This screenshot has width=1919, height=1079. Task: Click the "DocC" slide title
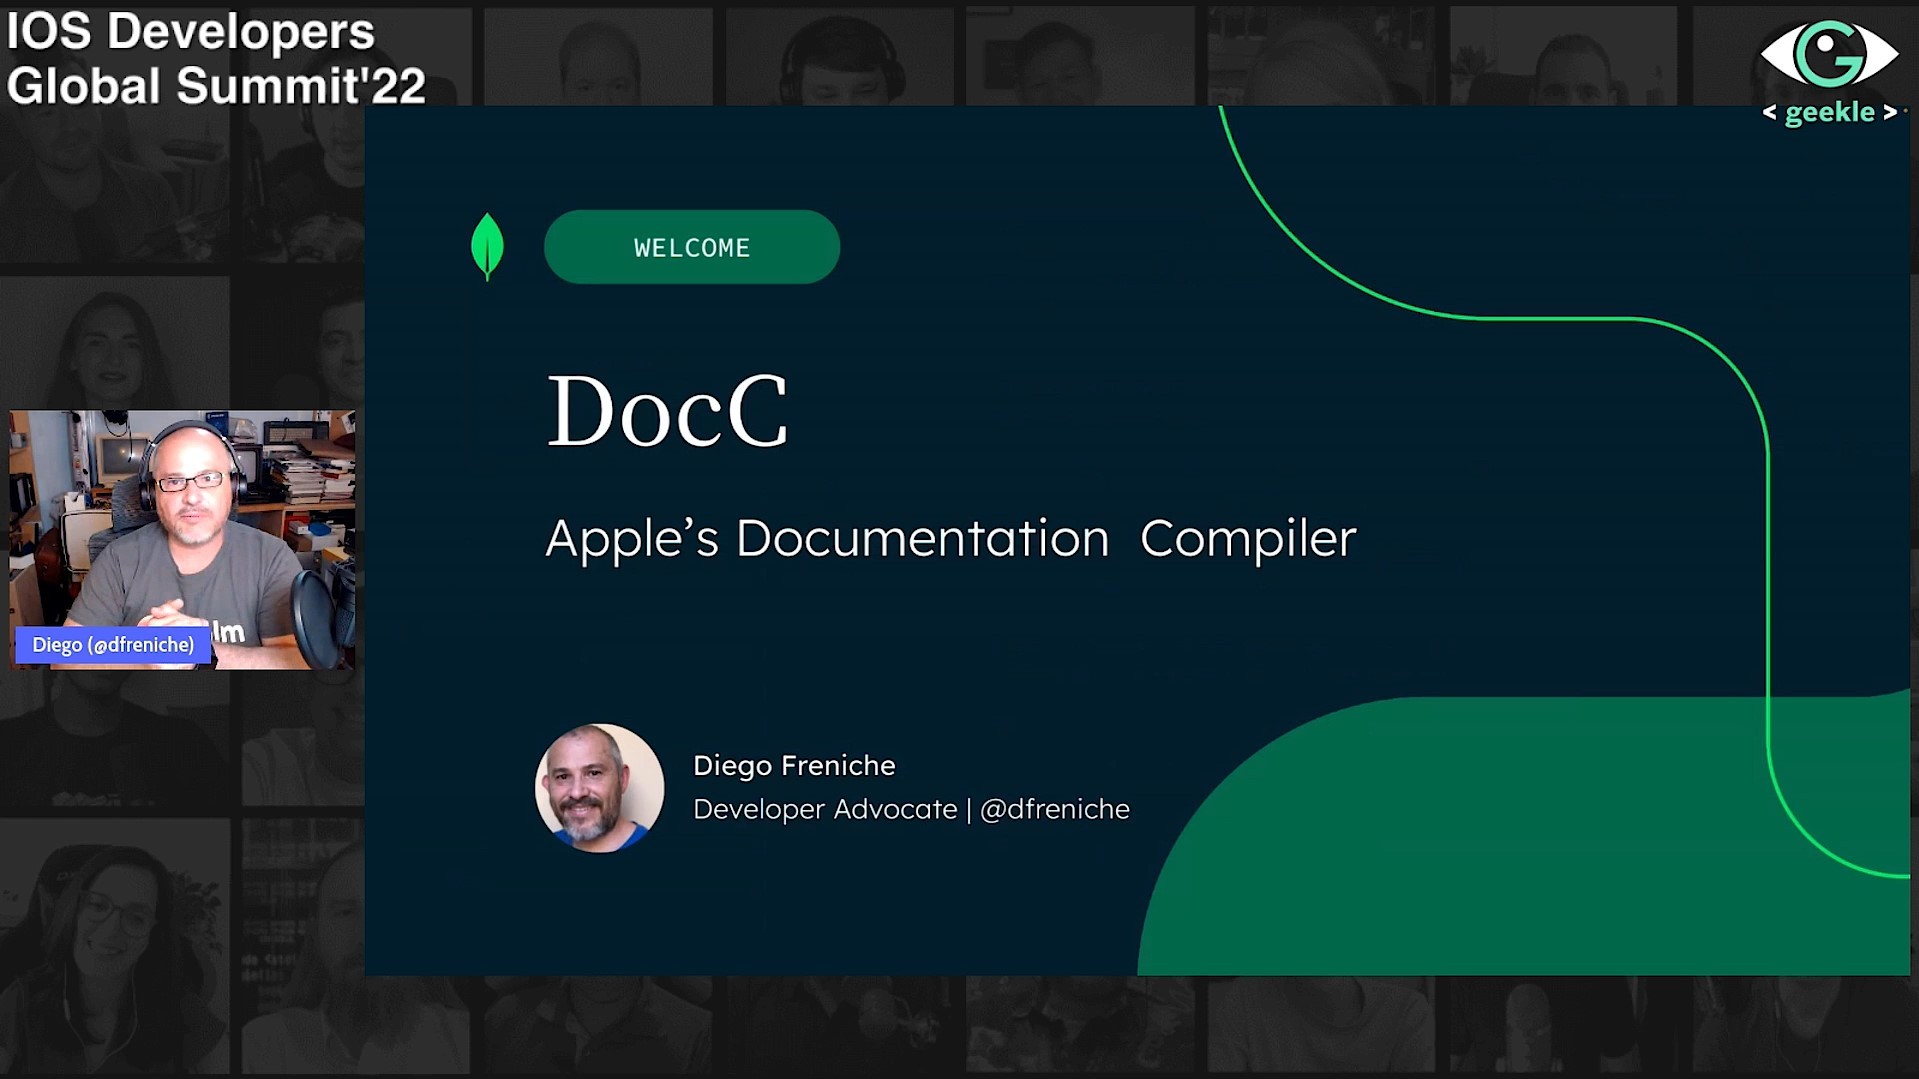(x=668, y=410)
